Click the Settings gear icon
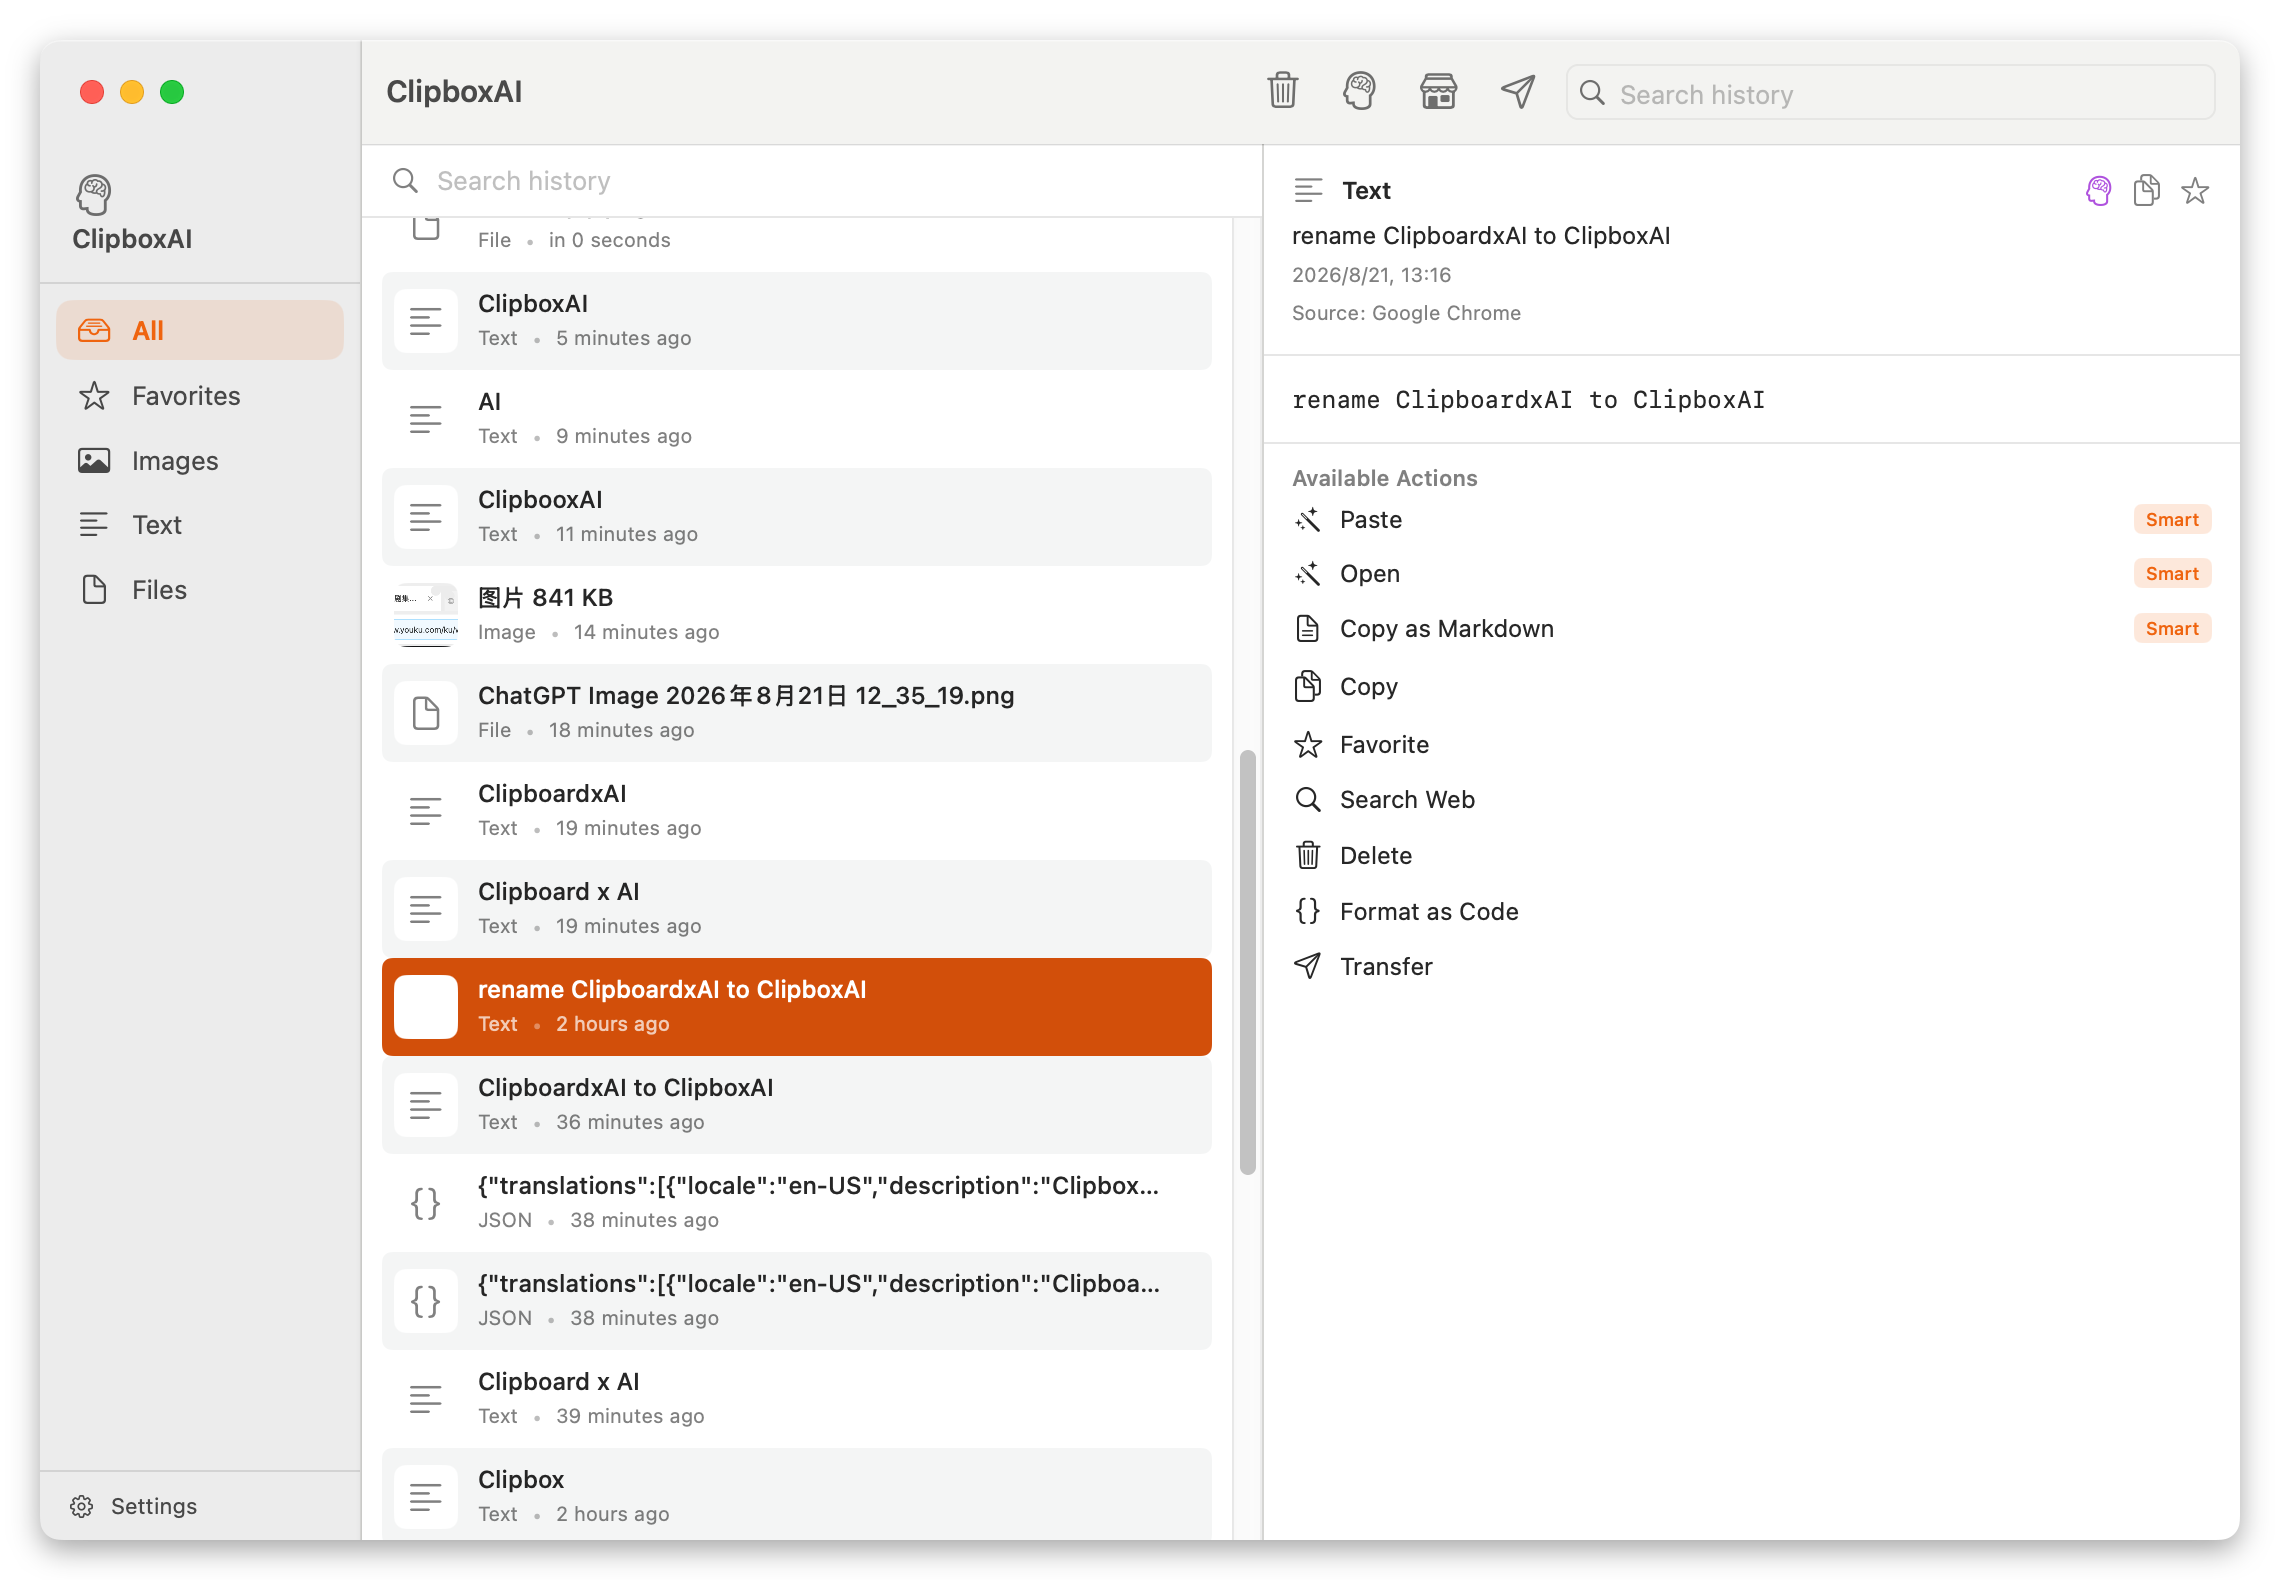 click(x=82, y=1506)
